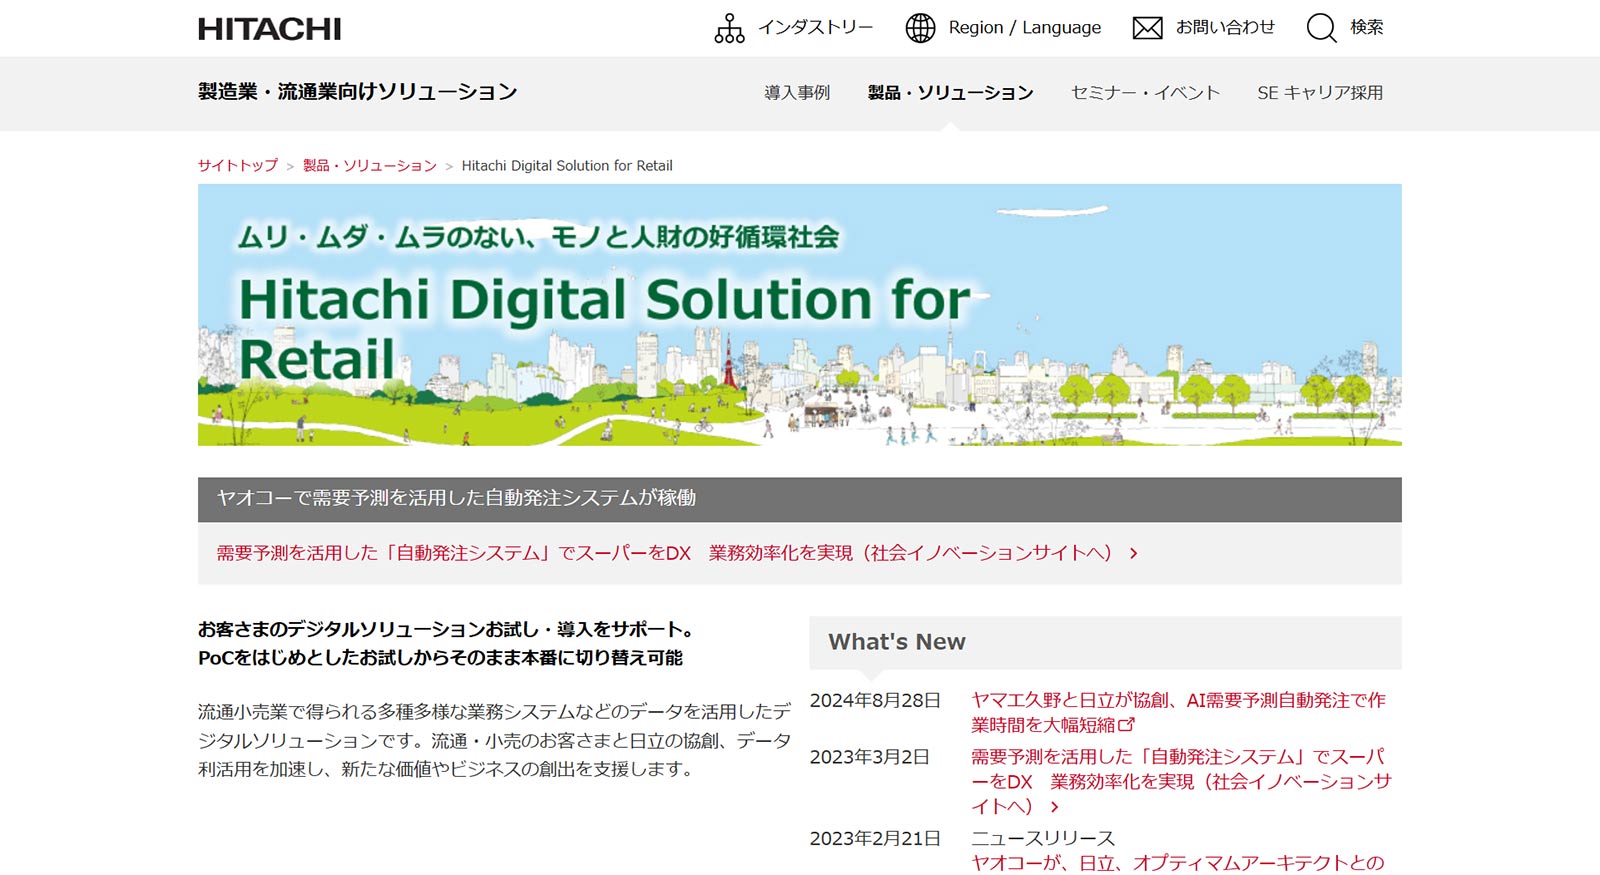Open Region / Language selector
1600x875 pixels.
(x=1024, y=28)
